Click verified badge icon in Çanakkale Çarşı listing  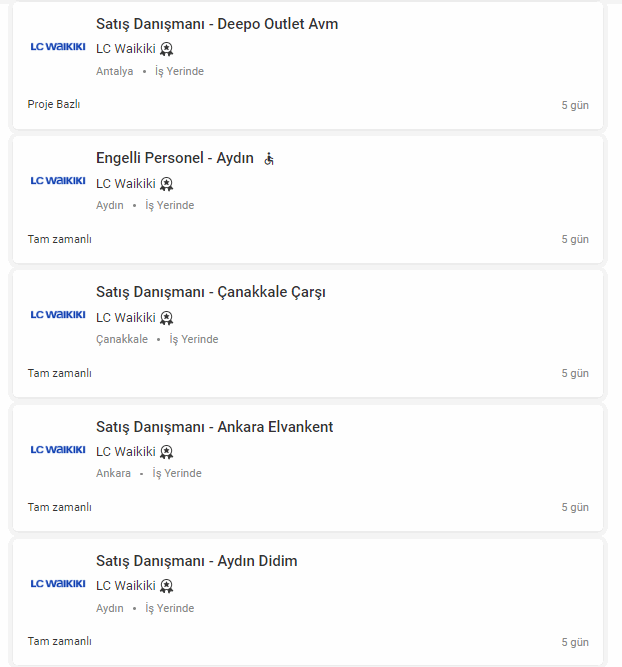167,318
